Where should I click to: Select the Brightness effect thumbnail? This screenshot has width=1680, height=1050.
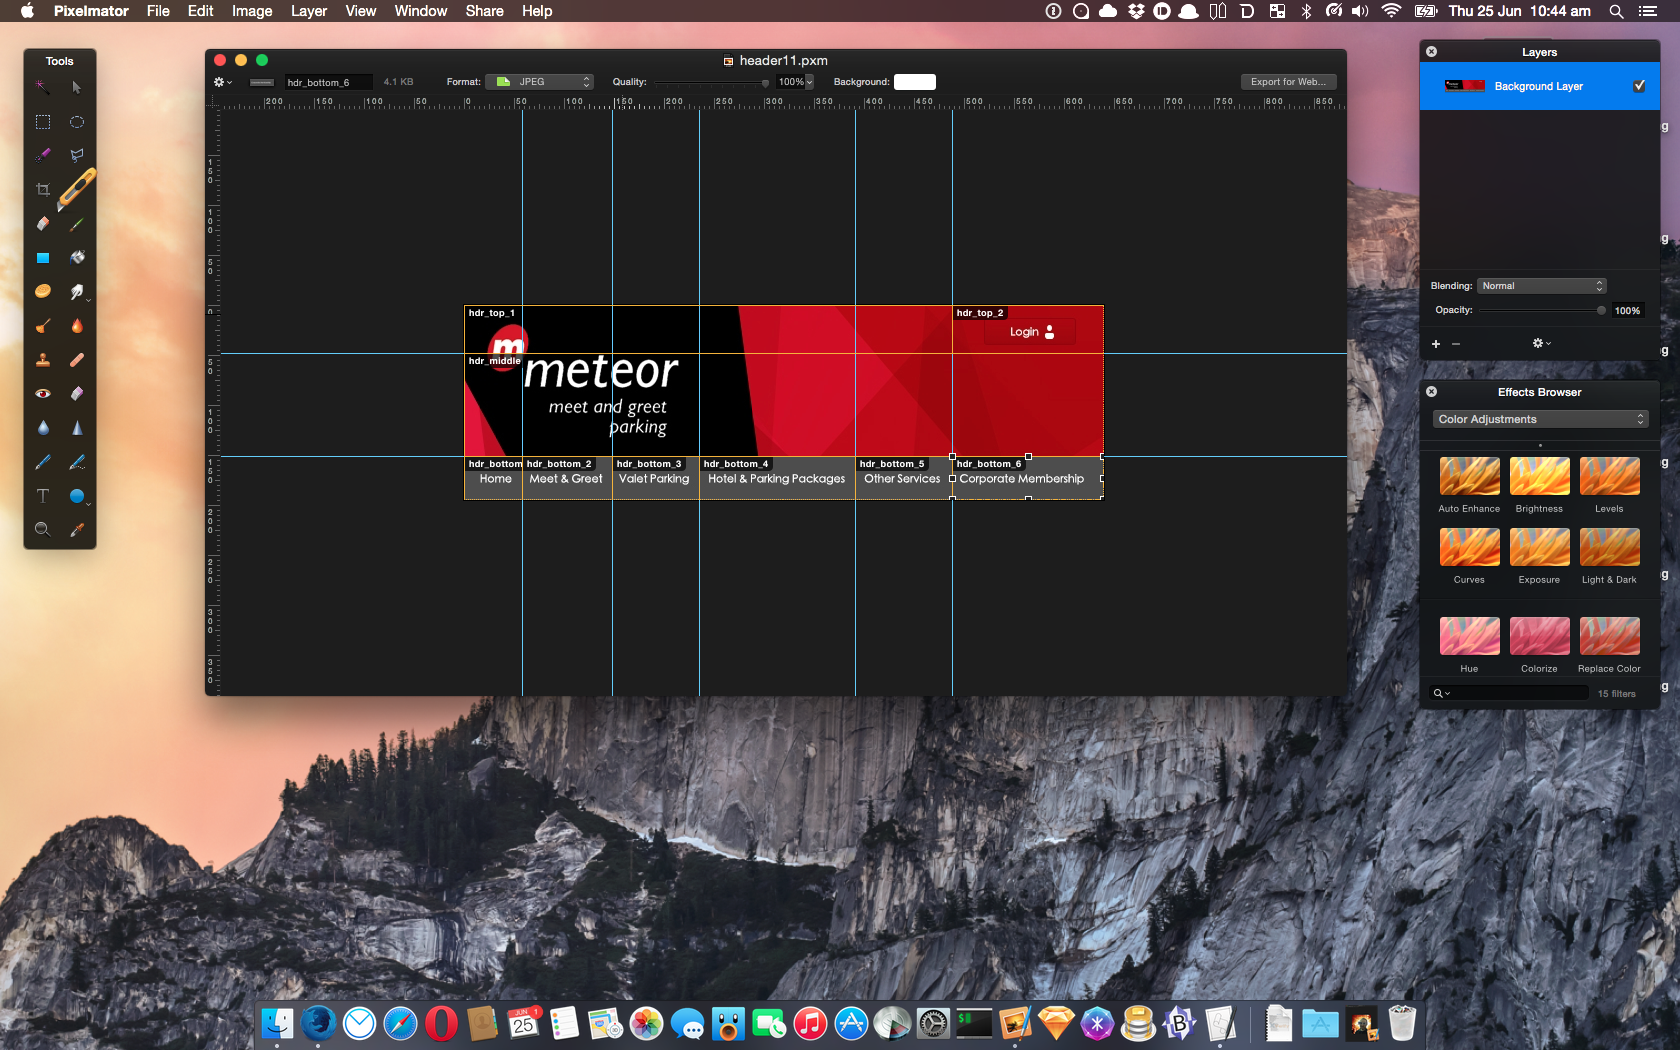click(x=1539, y=477)
